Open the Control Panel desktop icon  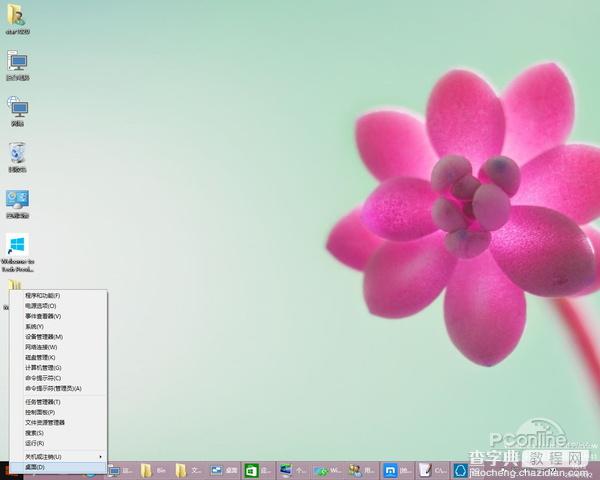(17, 204)
